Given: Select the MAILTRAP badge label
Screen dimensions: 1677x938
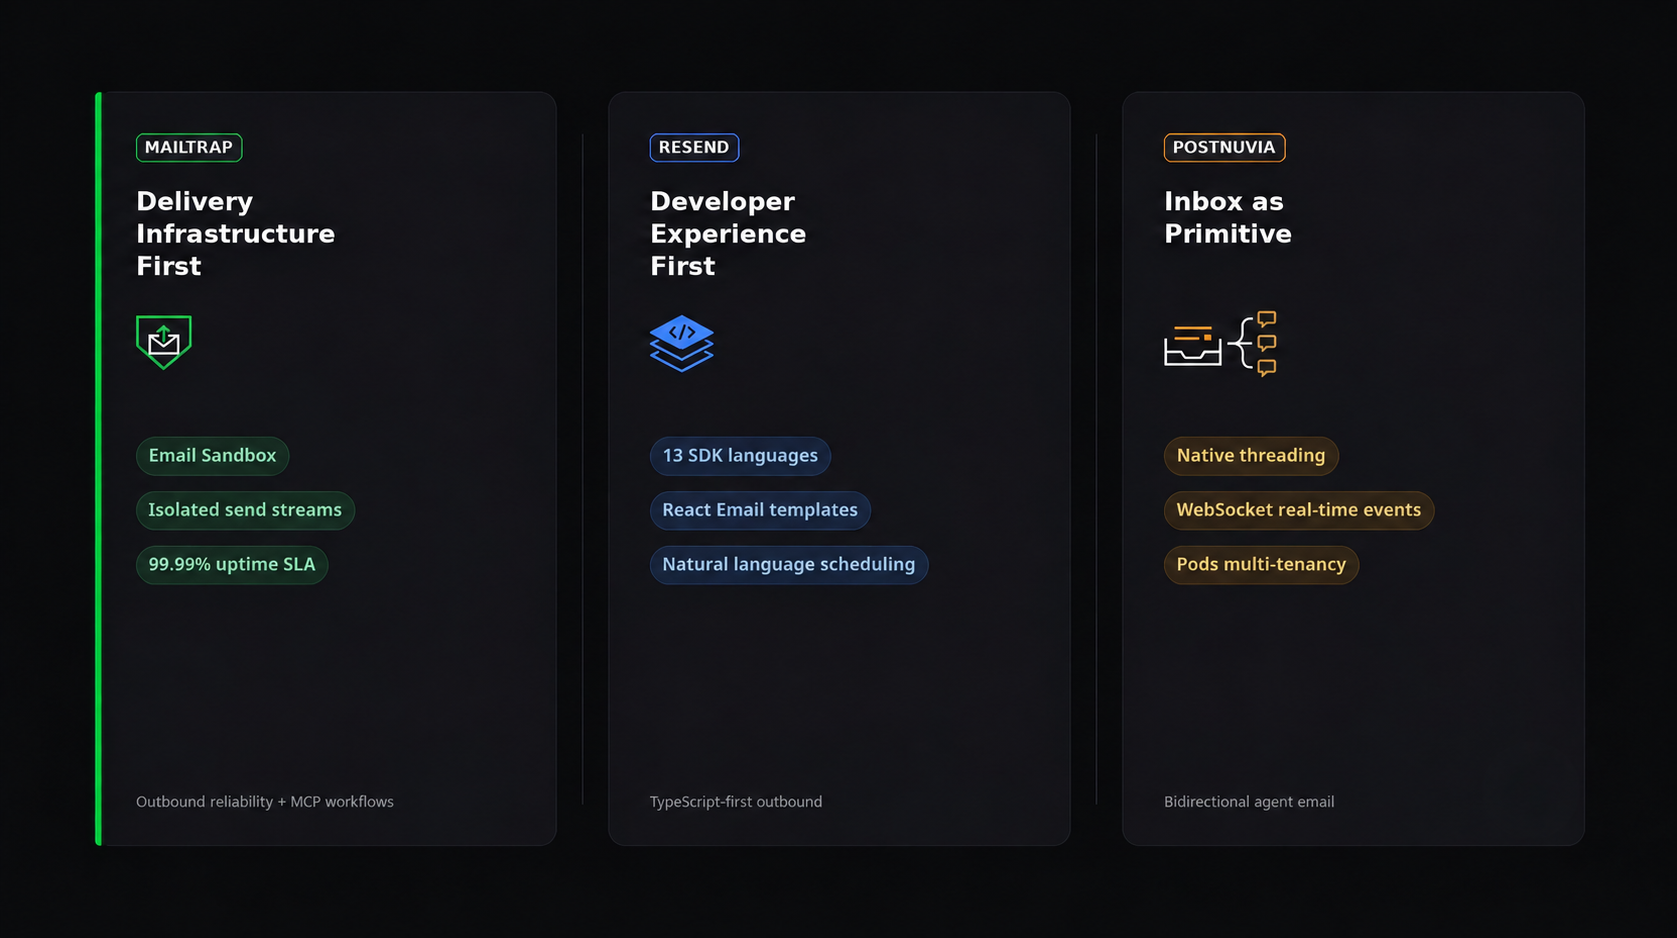Looking at the screenshot, I should [x=189, y=147].
